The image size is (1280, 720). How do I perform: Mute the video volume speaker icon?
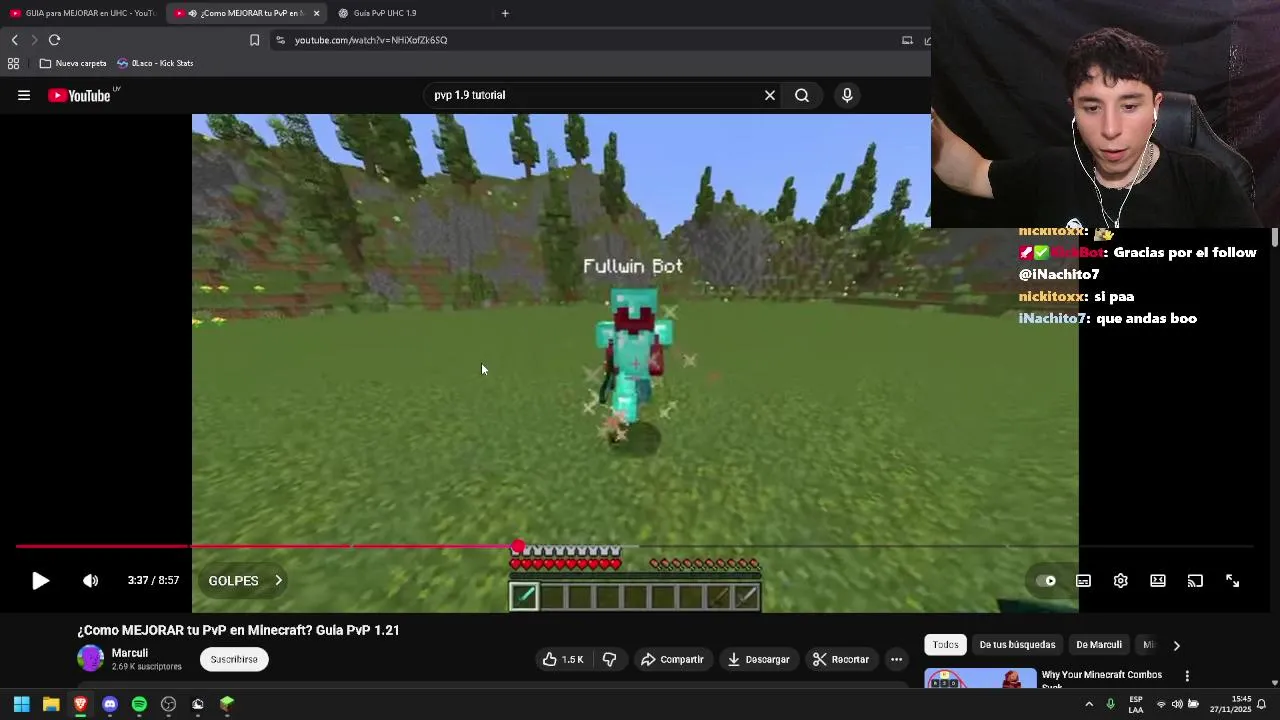[x=90, y=581]
